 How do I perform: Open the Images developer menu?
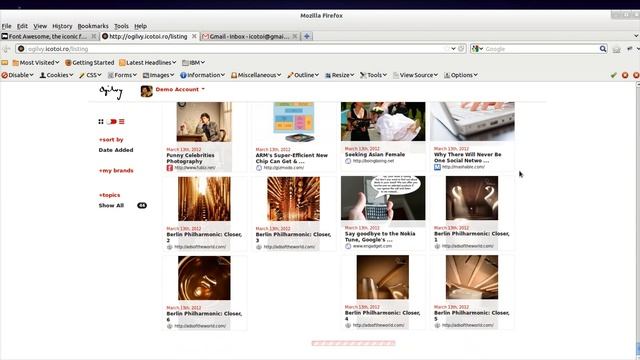click(158, 75)
